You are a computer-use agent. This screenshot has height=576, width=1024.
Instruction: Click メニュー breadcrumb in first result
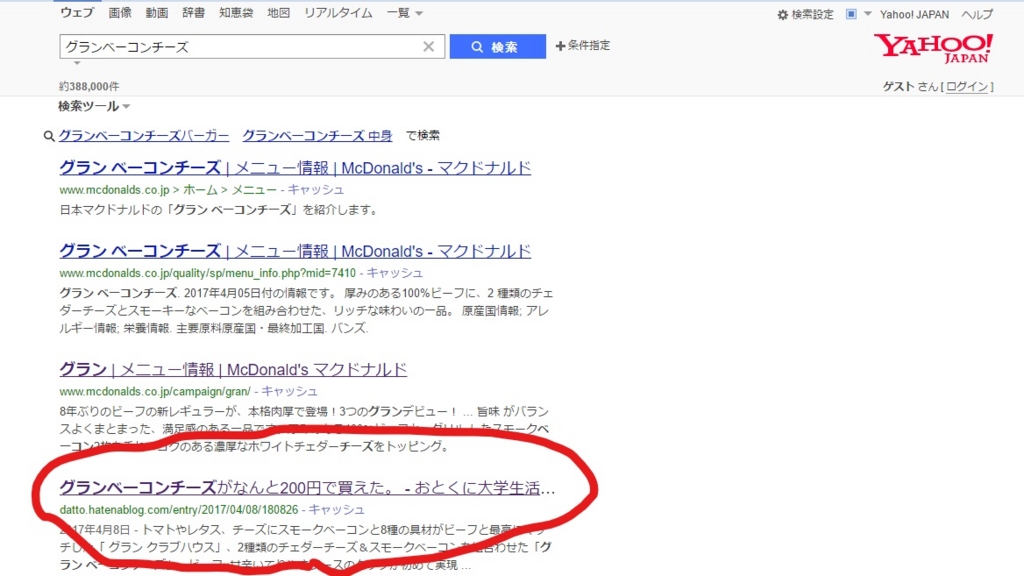pos(254,189)
